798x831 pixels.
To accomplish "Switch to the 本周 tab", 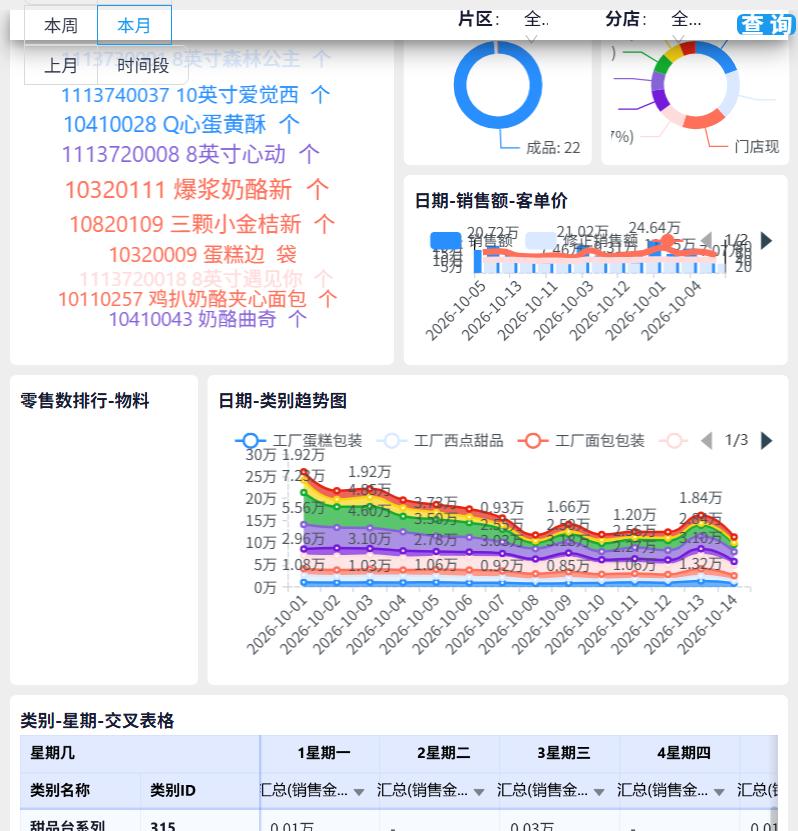I will click(x=61, y=25).
